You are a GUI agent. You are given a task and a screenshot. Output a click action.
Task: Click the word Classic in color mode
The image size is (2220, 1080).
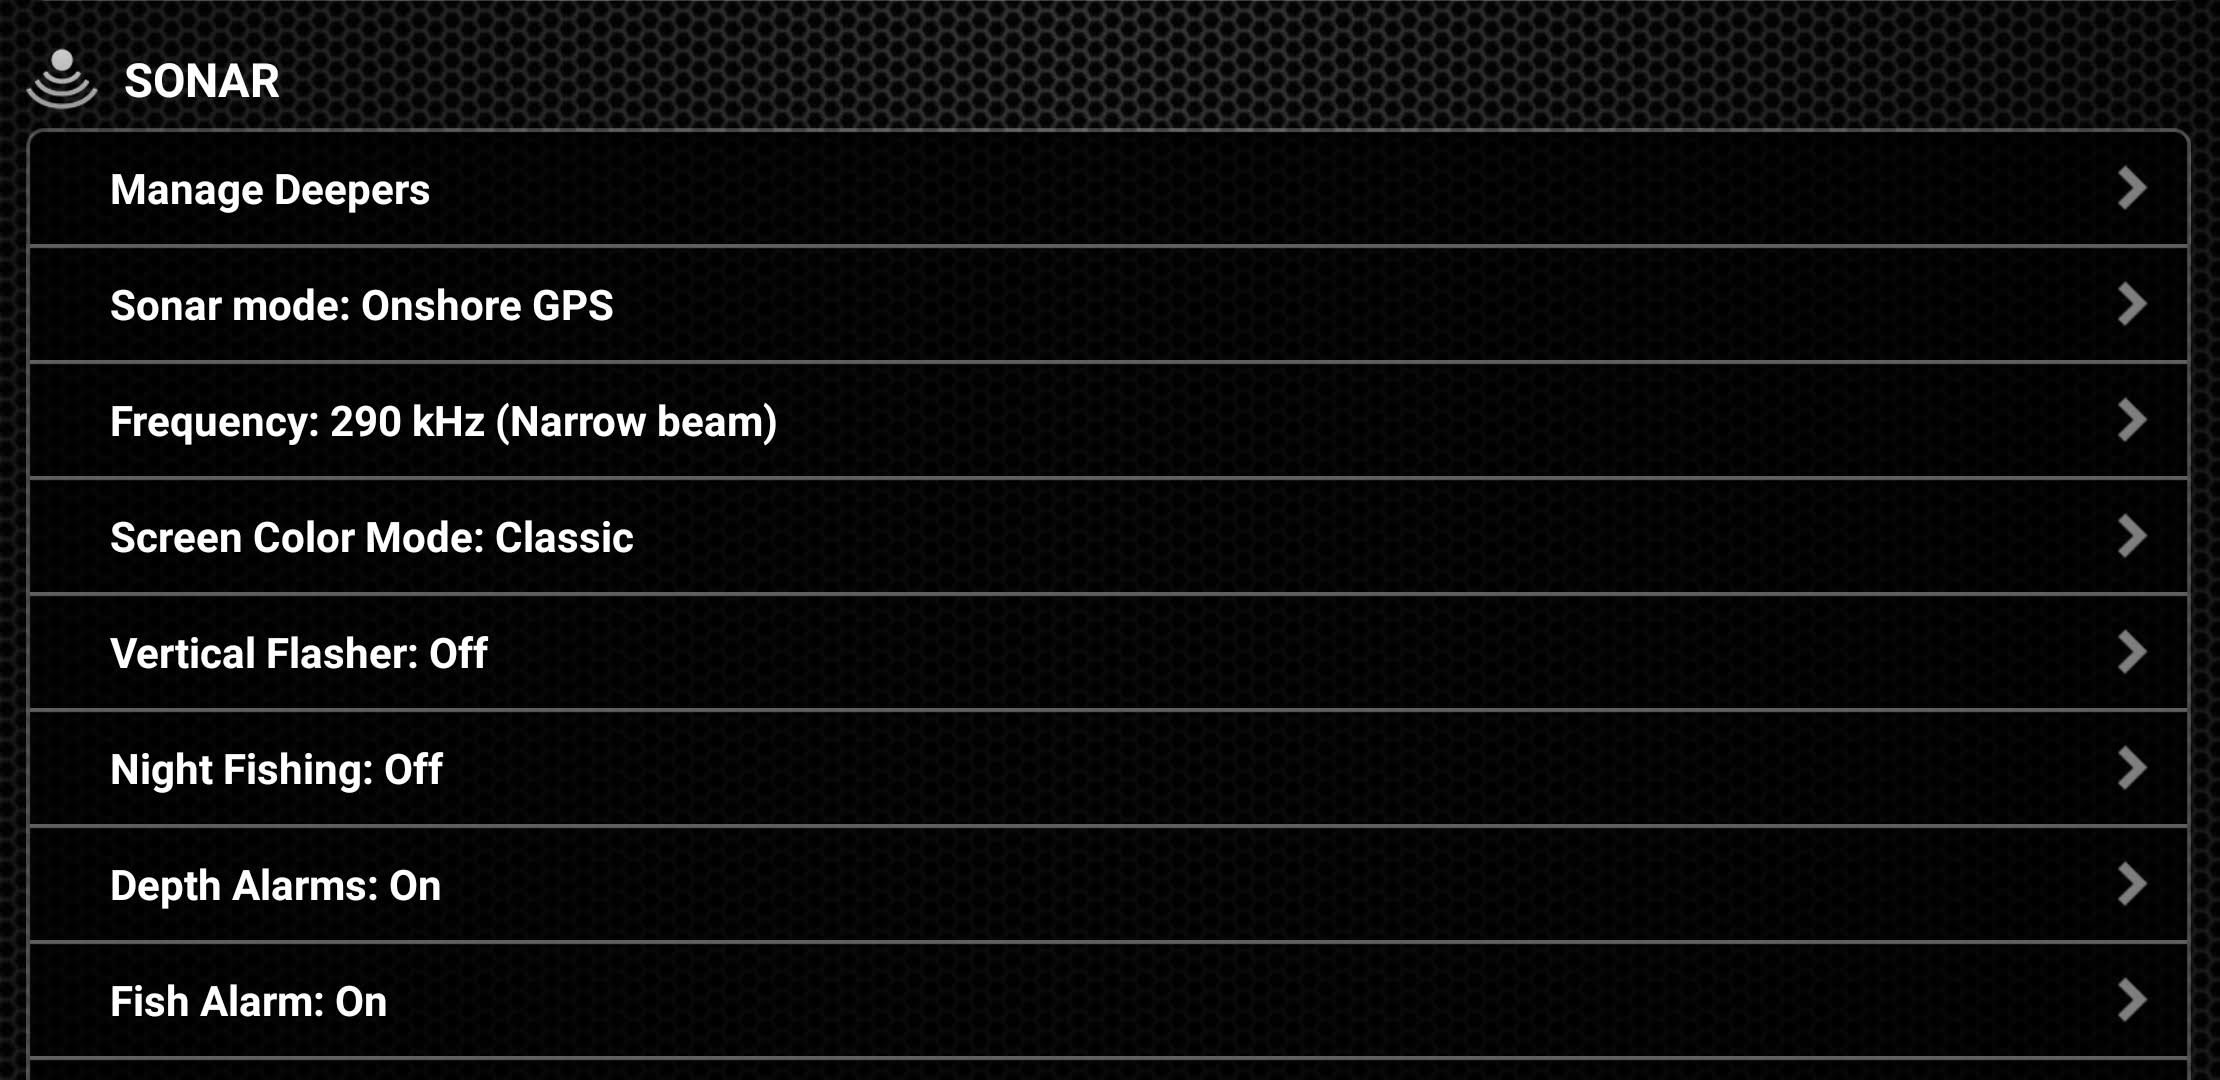[x=564, y=538]
